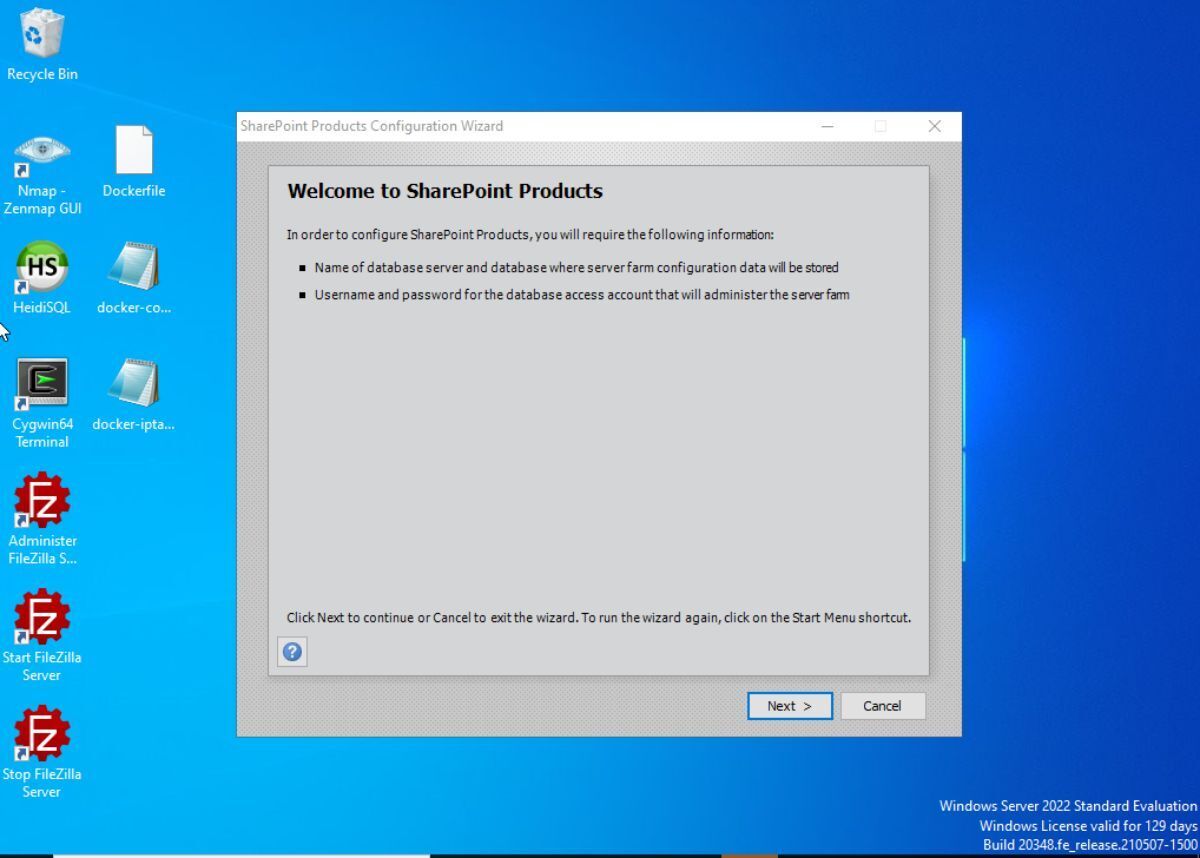The width and height of the screenshot is (1200, 858).
Task: Select the Administer FileZilla Server shortcut
Action: pos(42,520)
